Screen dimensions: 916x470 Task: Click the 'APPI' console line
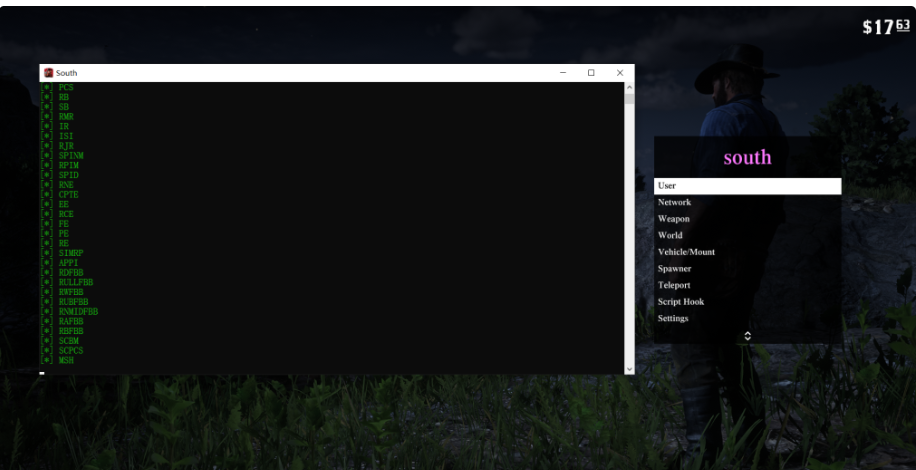(60, 263)
